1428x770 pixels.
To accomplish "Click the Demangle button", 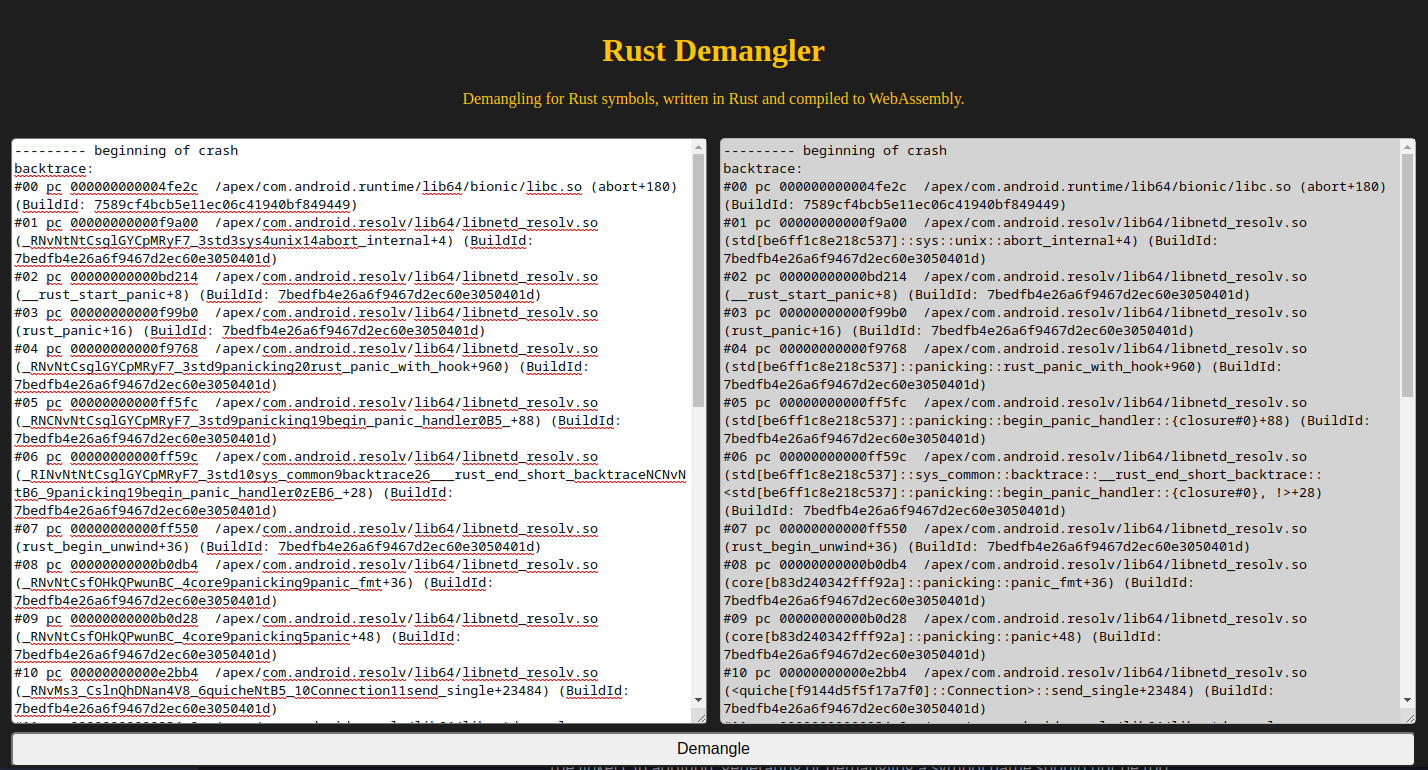I will click(713, 749).
